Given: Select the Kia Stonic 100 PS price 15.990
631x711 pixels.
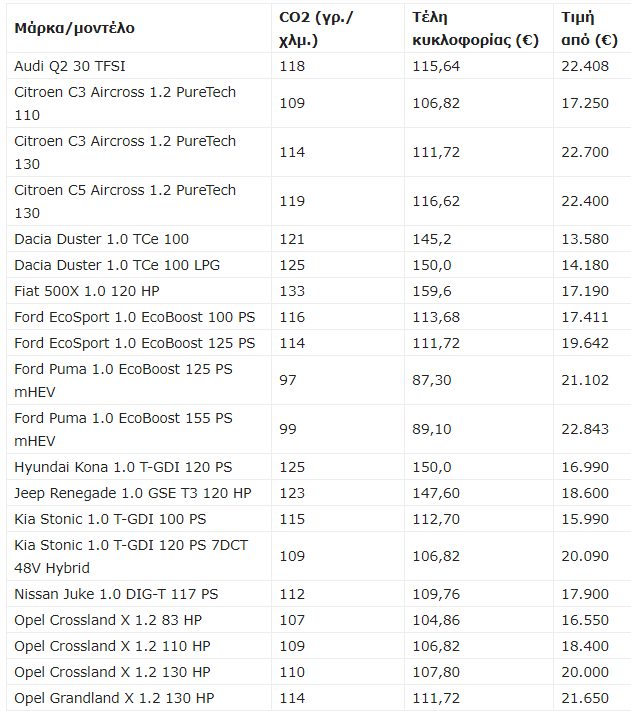Looking at the screenshot, I should click(589, 519).
